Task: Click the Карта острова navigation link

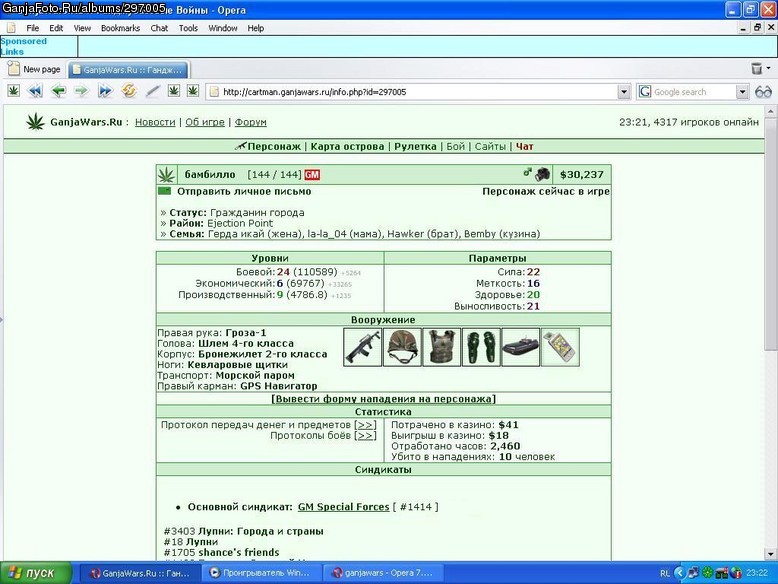Action: (x=347, y=146)
